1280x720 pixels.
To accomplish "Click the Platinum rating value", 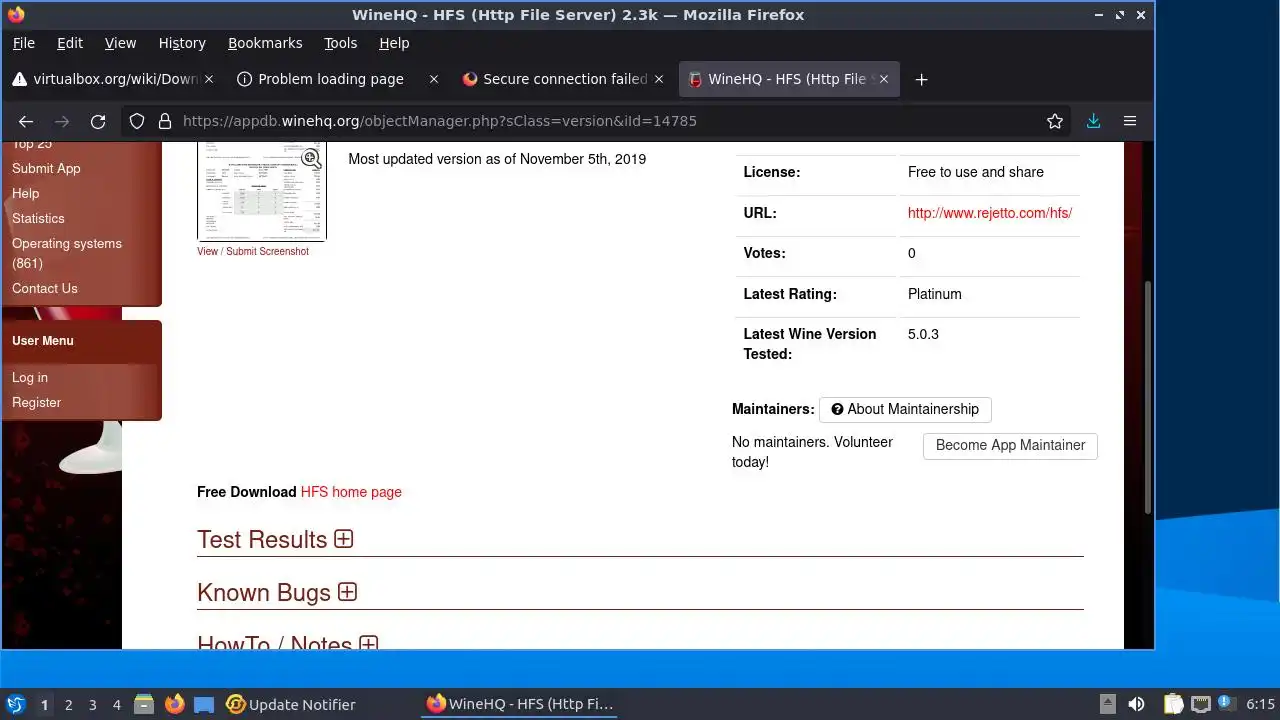I will 935,294.
